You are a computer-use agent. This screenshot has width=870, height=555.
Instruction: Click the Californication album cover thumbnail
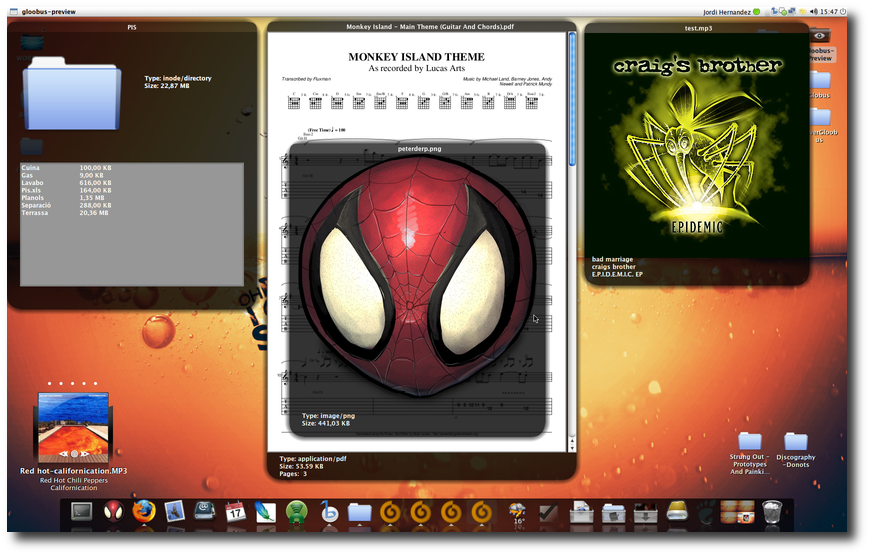coord(73,427)
